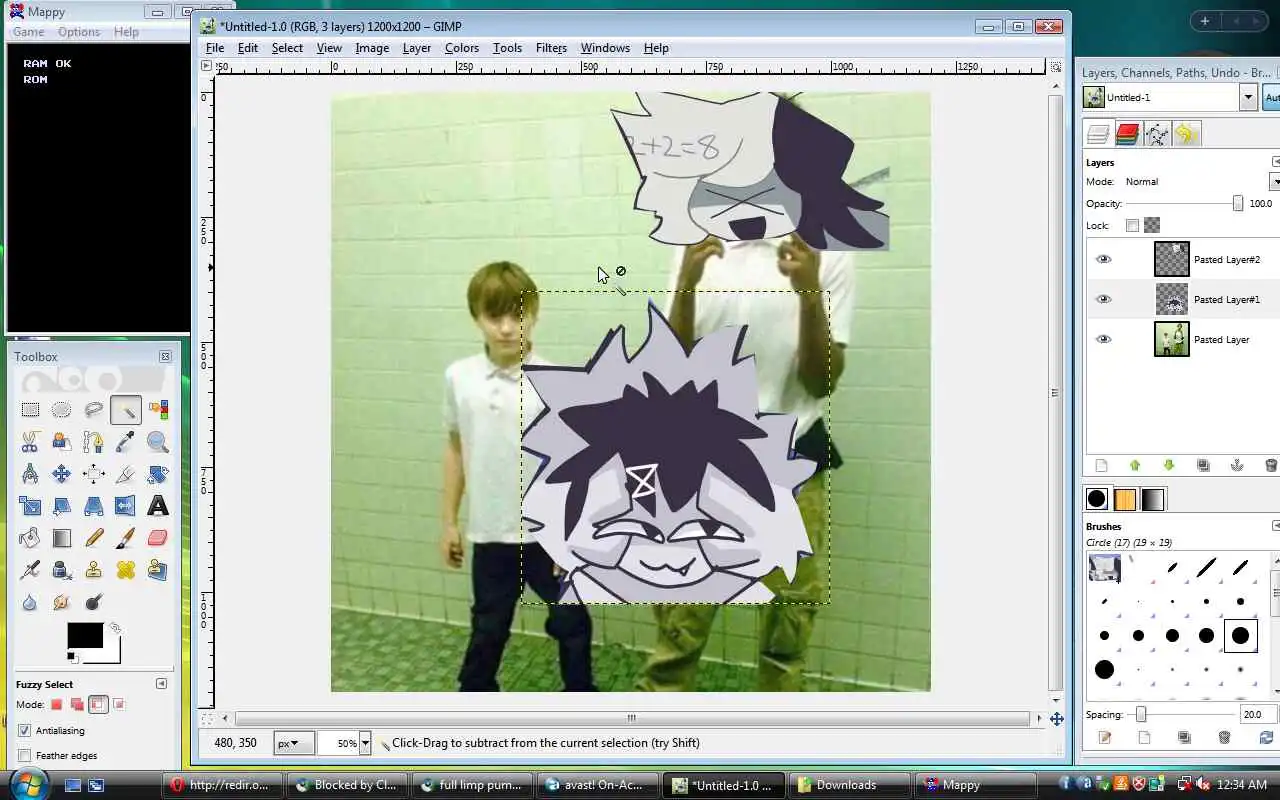Toggle the Antialiasing checkbox
This screenshot has height=800, width=1280.
coord(25,730)
